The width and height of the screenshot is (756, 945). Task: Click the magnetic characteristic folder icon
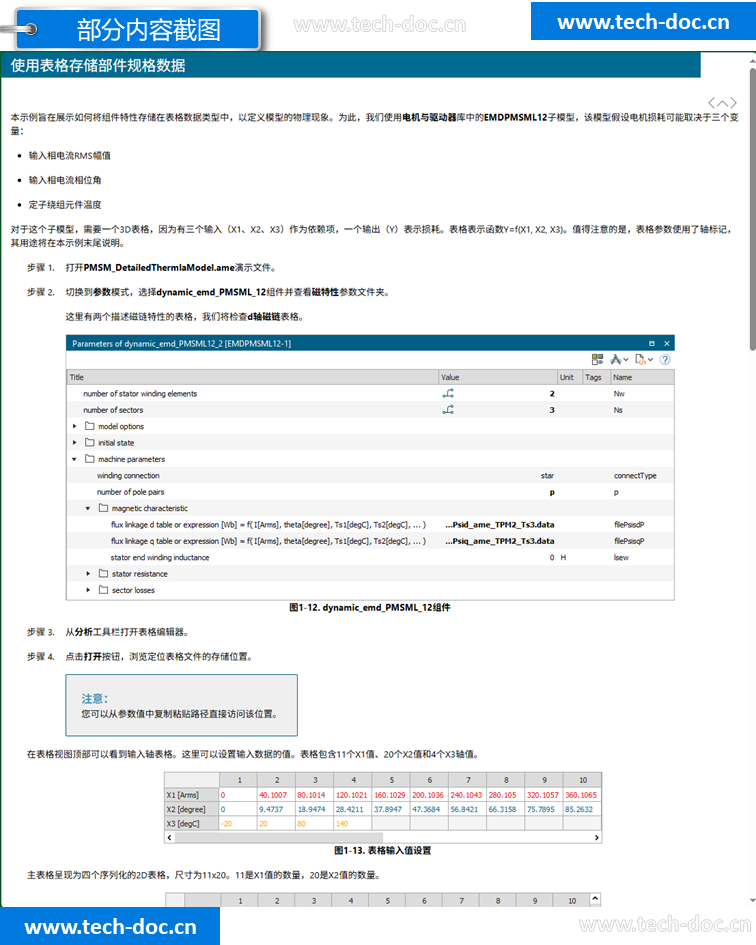pyautogui.click(x=103, y=508)
